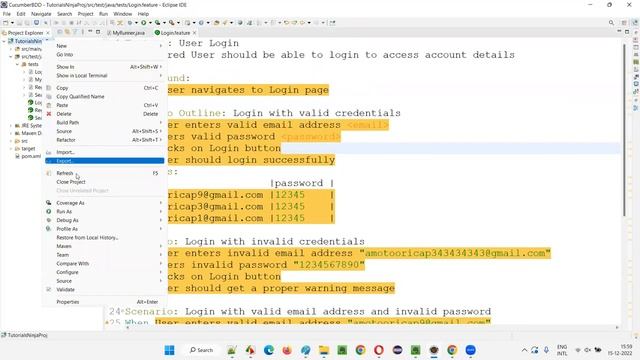Choose Close Project menu entry
640x360 pixels.
105,182
